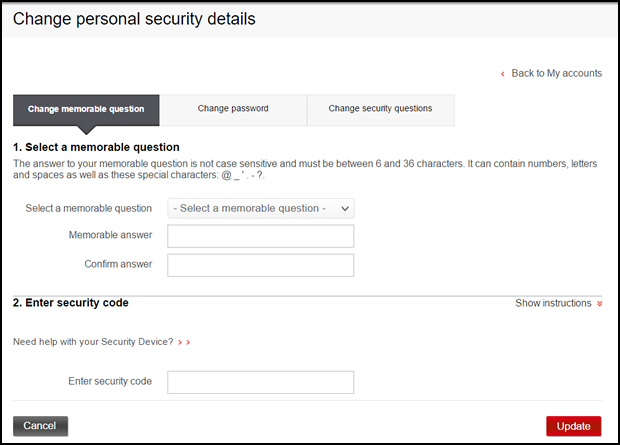
Task: Focus the Memorable answer text field
Action: tap(261, 236)
